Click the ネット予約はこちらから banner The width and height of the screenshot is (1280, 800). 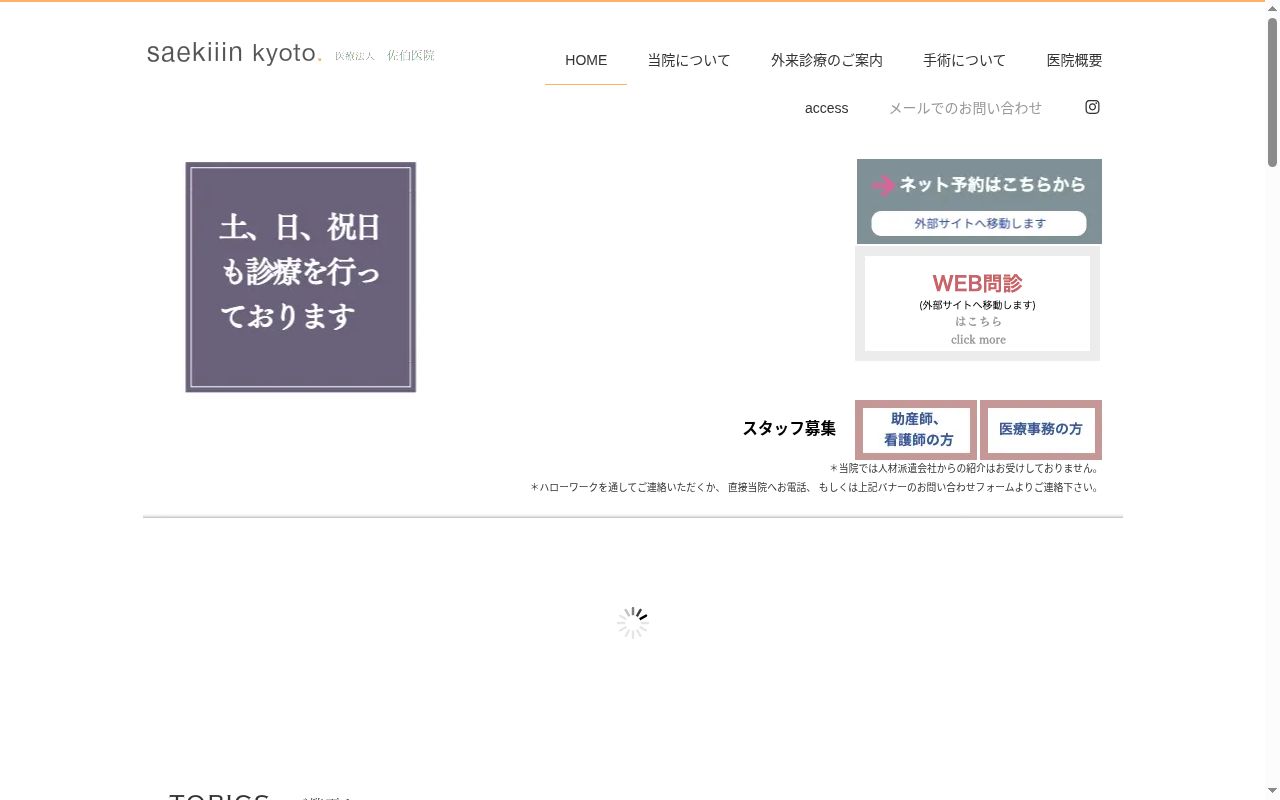[x=979, y=201]
